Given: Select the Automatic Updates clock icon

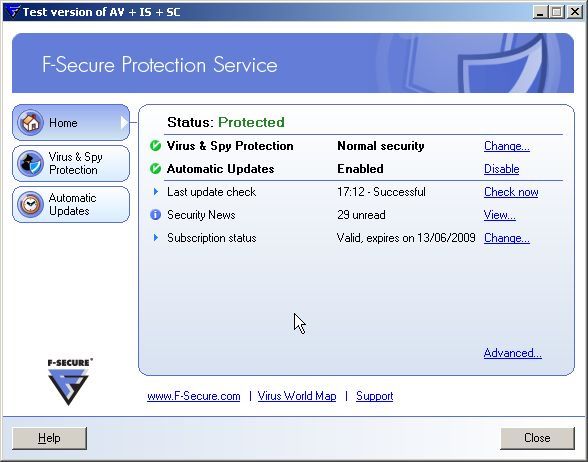Looking at the screenshot, I should pos(31,204).
